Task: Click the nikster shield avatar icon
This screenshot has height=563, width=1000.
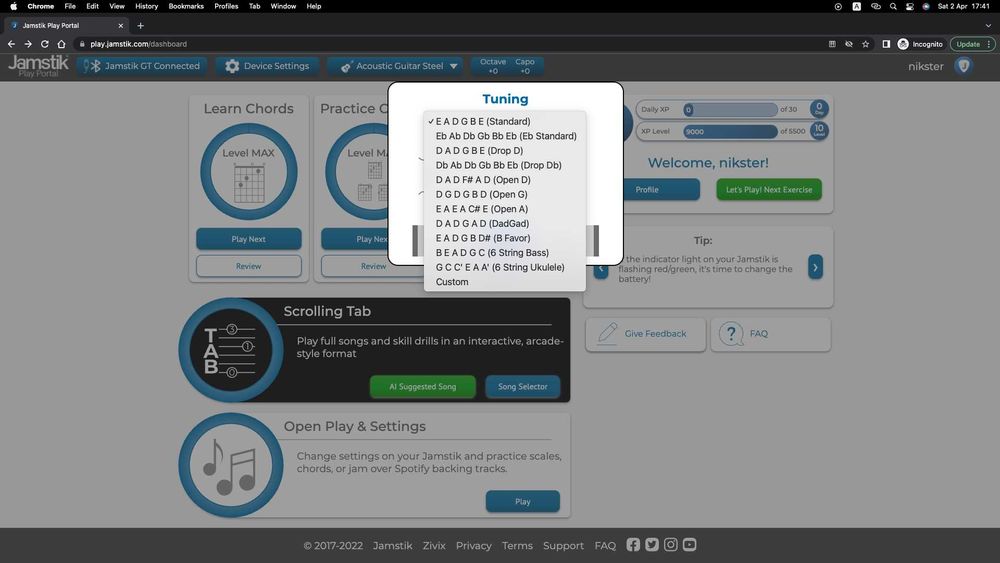Action: coord(964,66)
